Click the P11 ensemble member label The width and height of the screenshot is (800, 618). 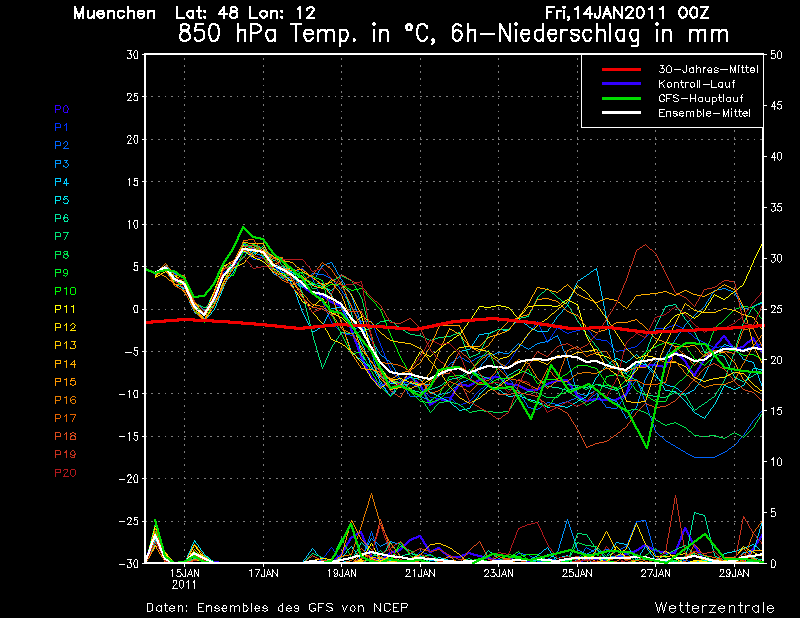pos(65,309)
